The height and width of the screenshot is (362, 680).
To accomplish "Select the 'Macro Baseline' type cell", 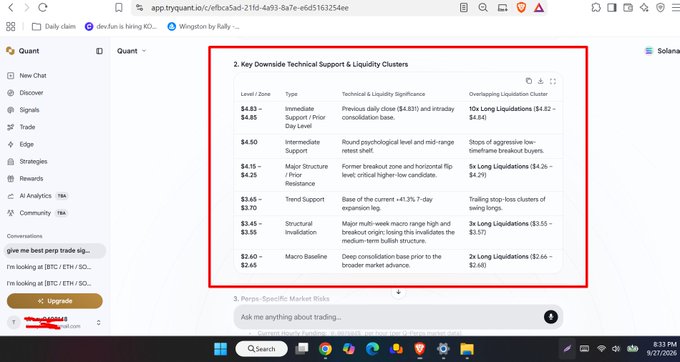I will pyautogui.click(x=306, y=257).
